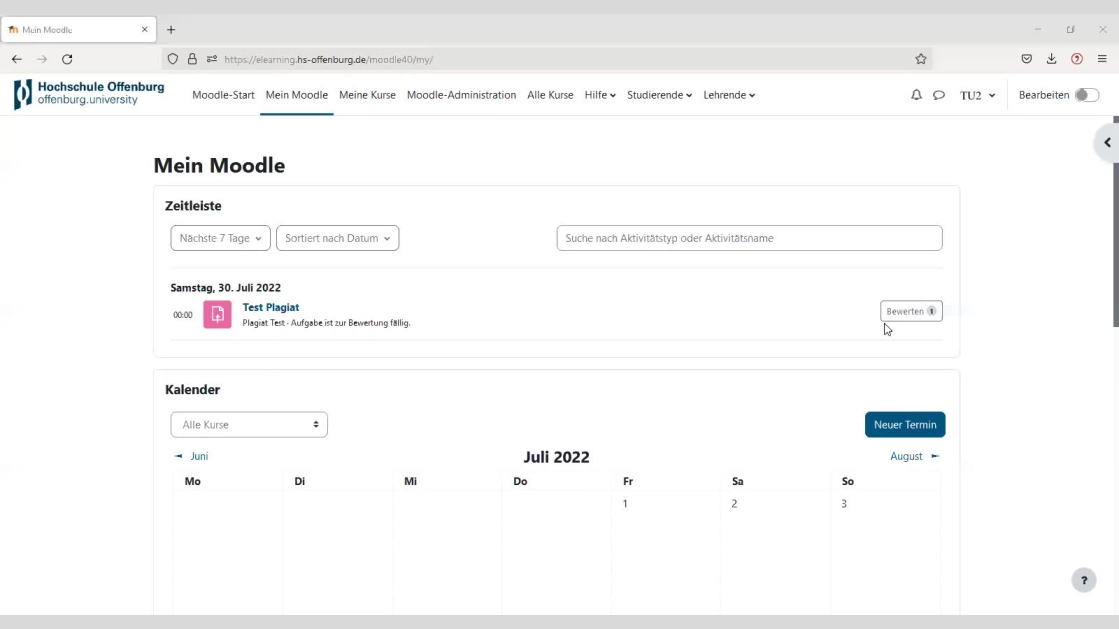
Task: Open the Nächste 7 Tage filter dropdown
Action: click(220, 238)
